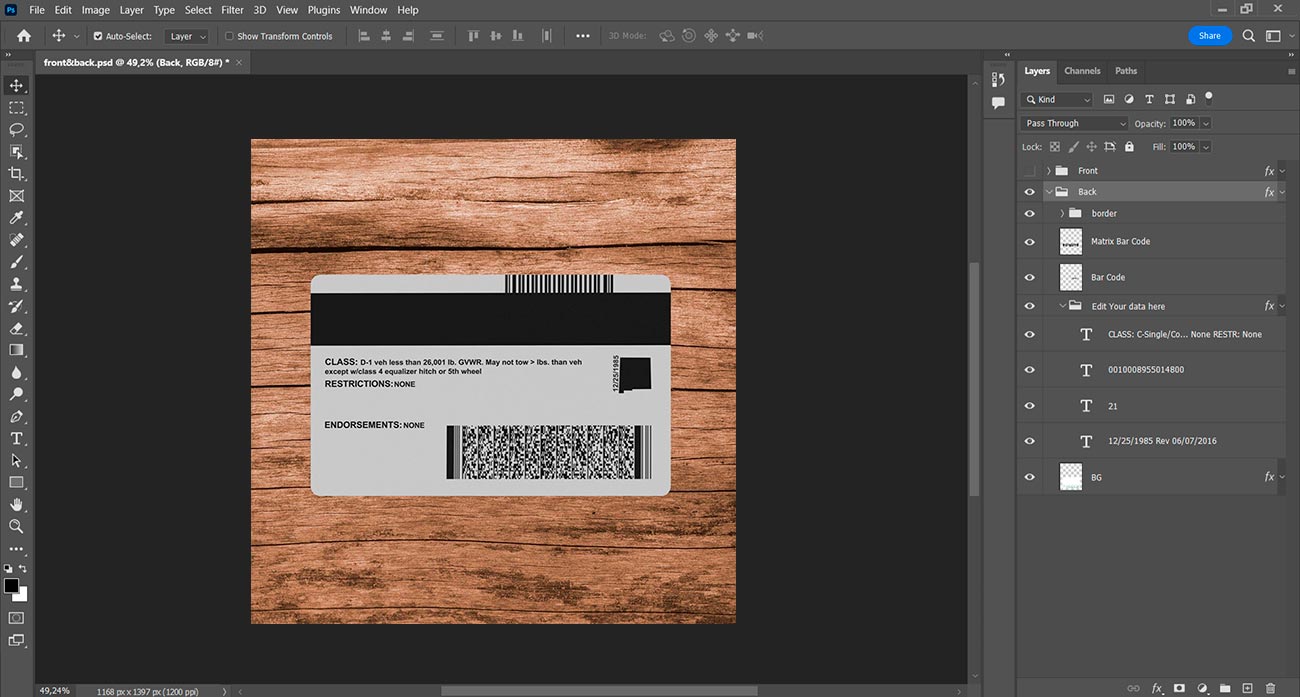Pick the Eyedropper tool
Viewport: 1300px width, 697px height.
click(16, 218)
